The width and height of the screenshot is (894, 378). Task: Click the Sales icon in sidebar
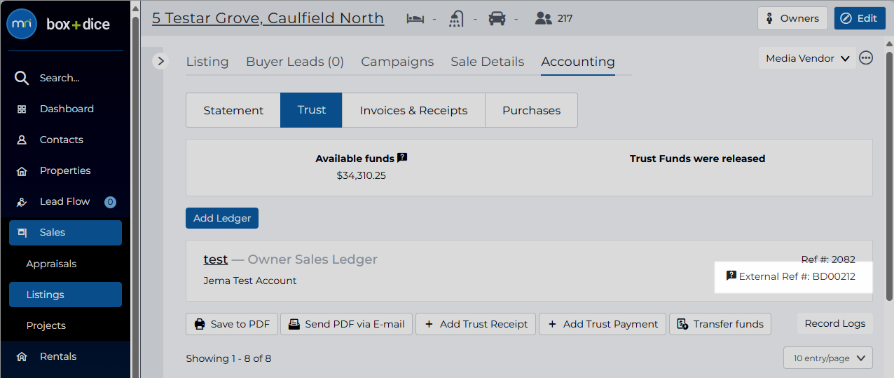[x=22, y=233]
